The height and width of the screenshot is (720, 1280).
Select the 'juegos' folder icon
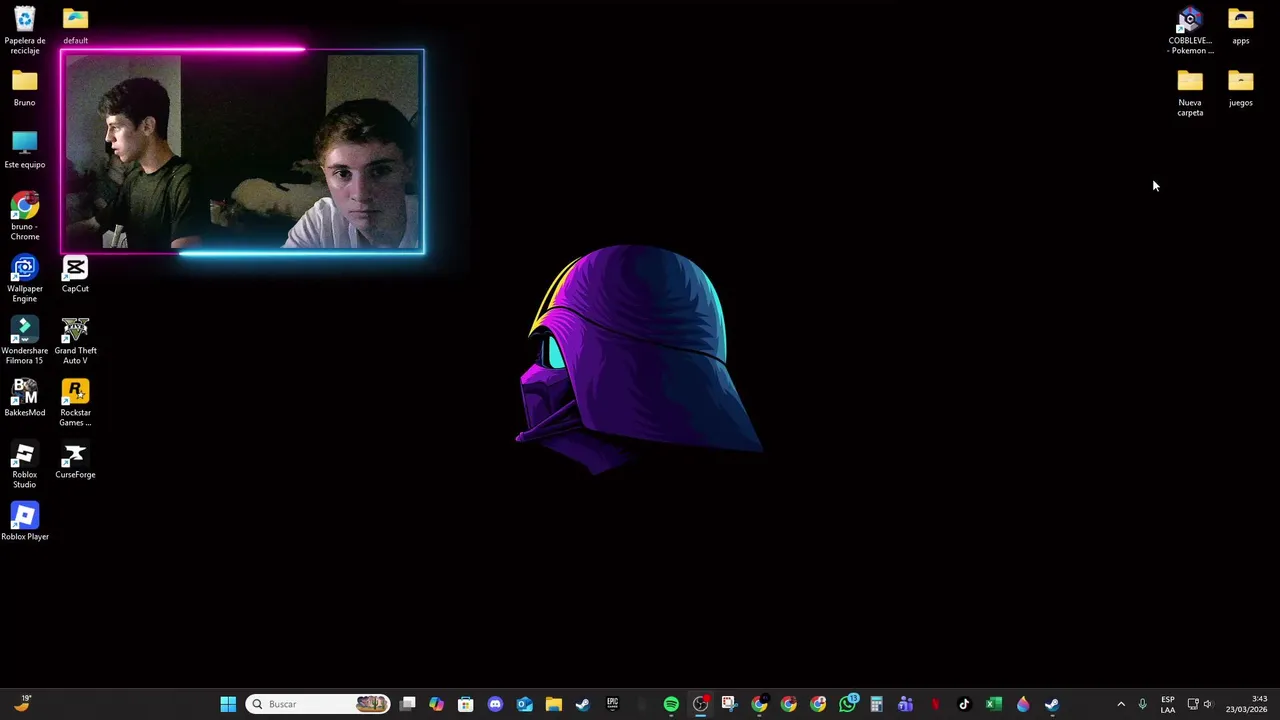click(1241, 88)
